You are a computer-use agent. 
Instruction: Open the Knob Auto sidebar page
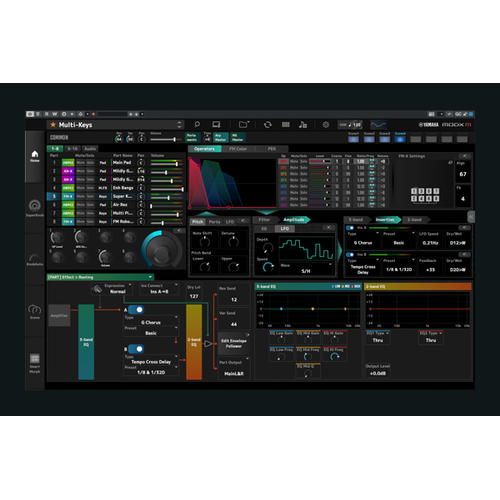point(35,259)
